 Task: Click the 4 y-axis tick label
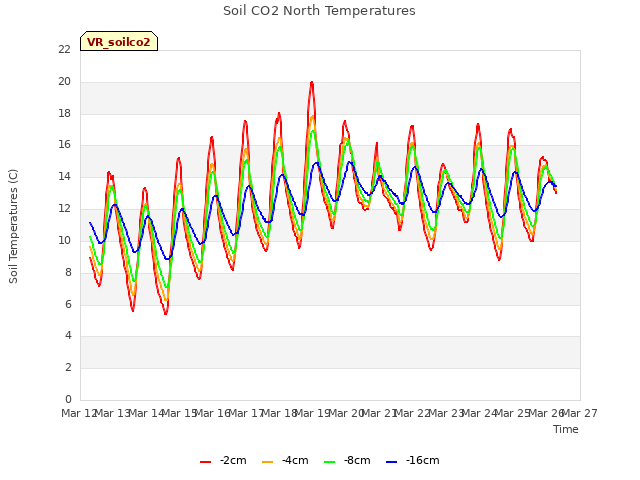[68, 336]
